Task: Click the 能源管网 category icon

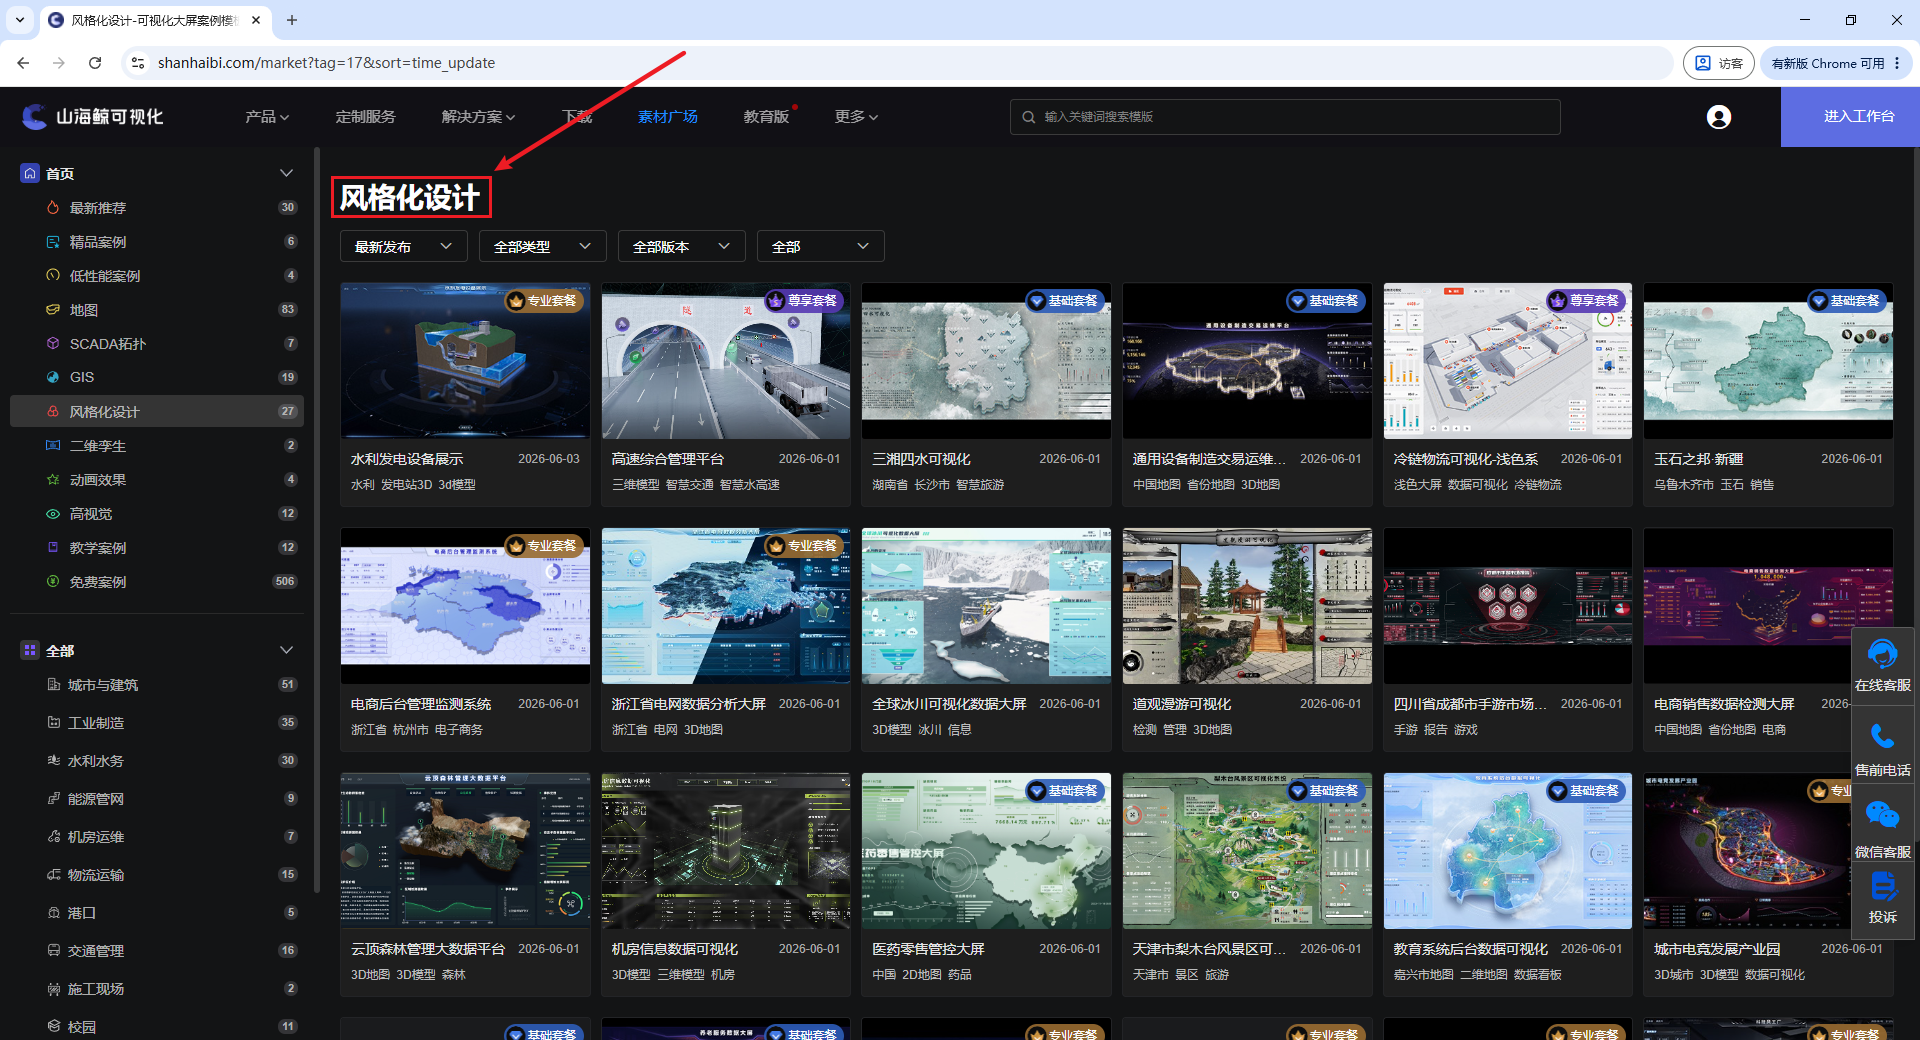Action: [54, 799]
